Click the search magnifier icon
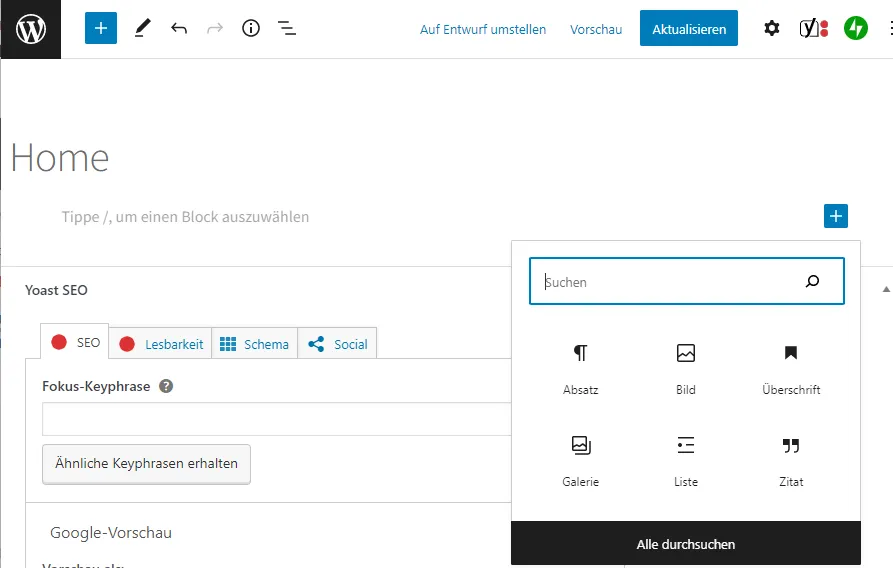893x568 pixels. pyautogui.click(x=812, y=281)
